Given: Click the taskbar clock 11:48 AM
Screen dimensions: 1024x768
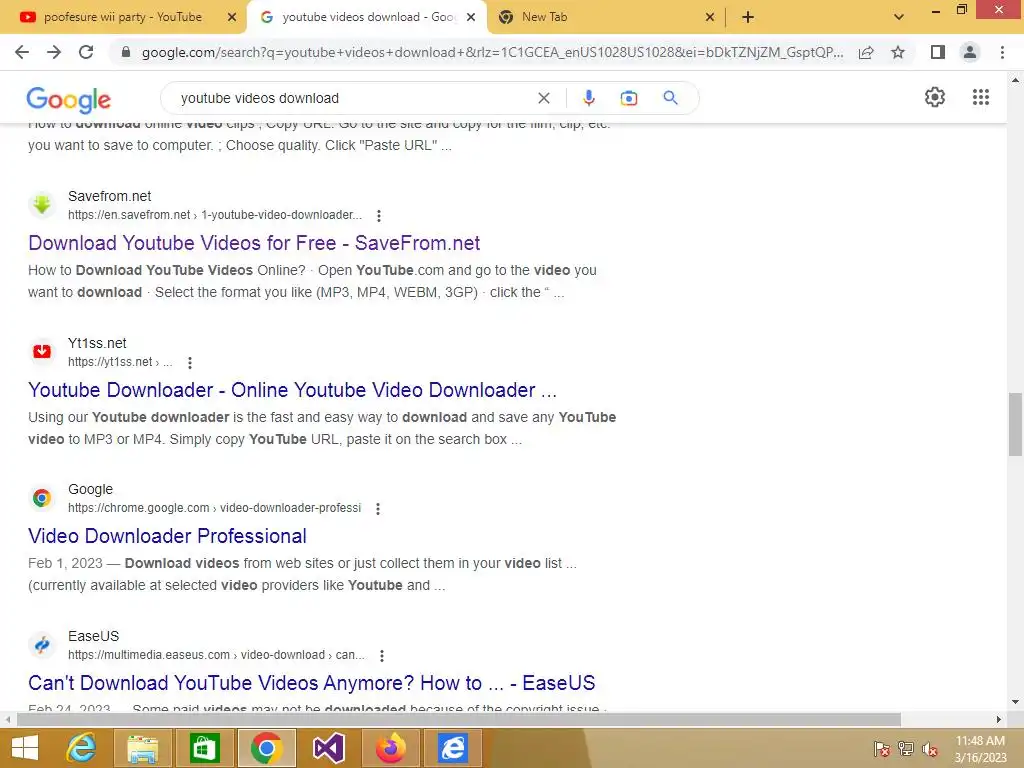Looking at the screenshot, I should (x=980, y=741).
